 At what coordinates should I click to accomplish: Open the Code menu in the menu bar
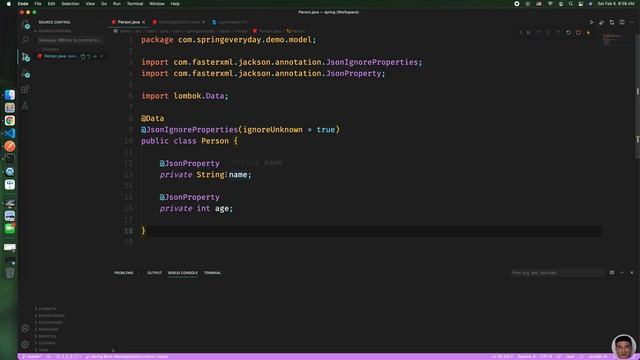[x=23, y=4]
